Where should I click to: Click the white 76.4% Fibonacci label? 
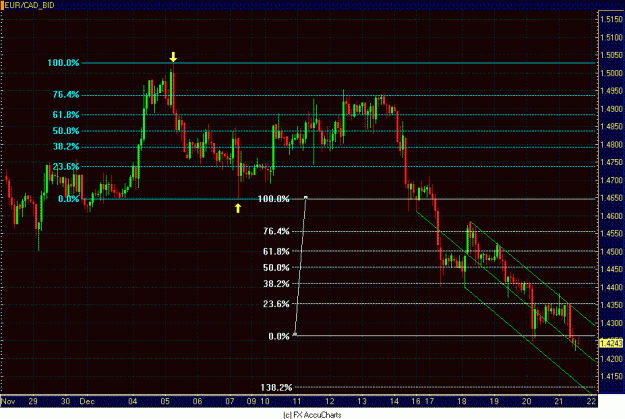click(x=276, y=232)
